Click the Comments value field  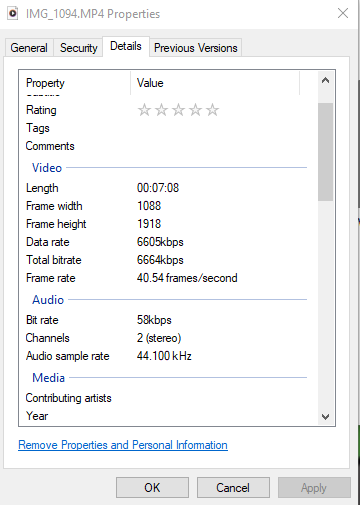tap(218, 146)
